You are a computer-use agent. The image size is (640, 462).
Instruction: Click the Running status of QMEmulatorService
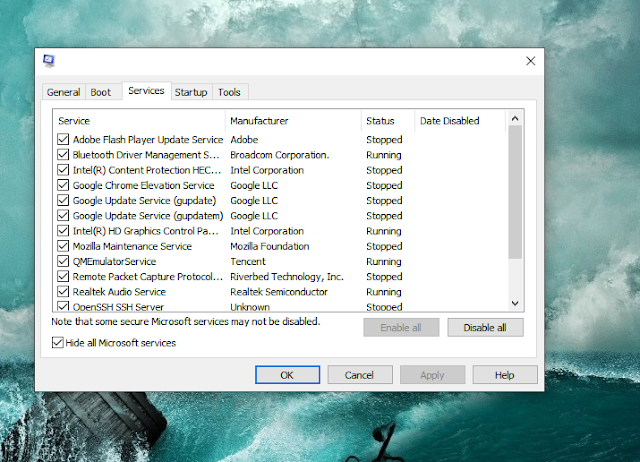(384, 261)
